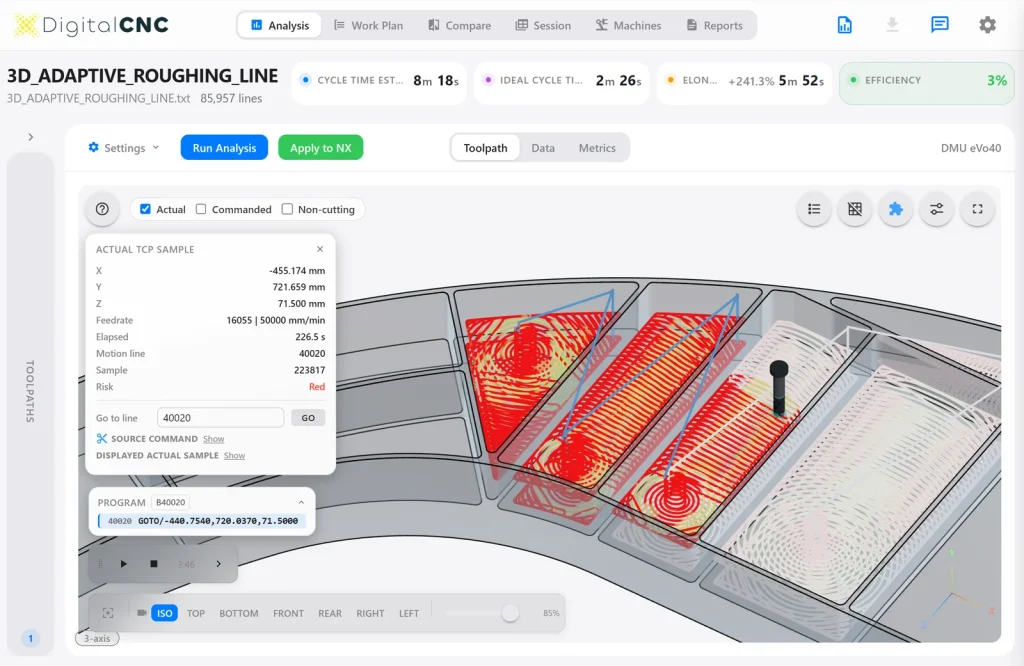This screenshot has height=666, width=1024.
Task: Switch to REAR view
Action: [x=330, y=613]
